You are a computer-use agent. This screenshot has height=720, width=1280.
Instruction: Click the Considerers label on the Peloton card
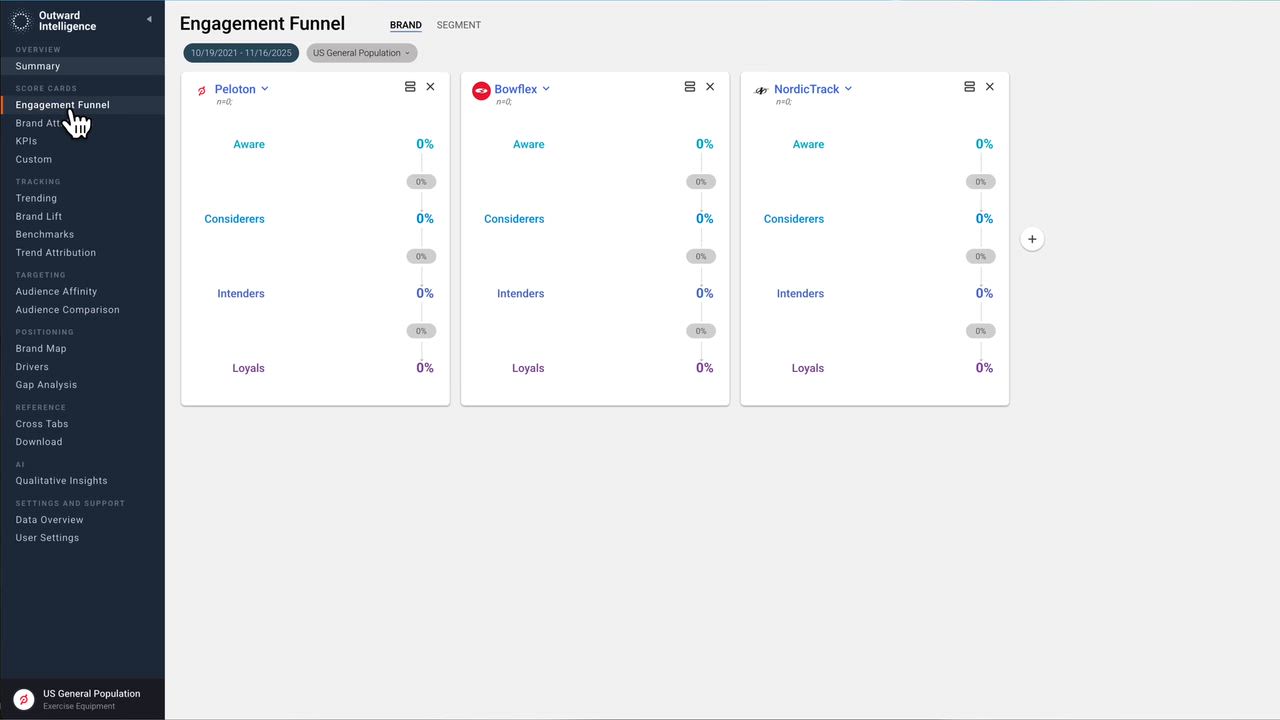click(x=234, y=219)
